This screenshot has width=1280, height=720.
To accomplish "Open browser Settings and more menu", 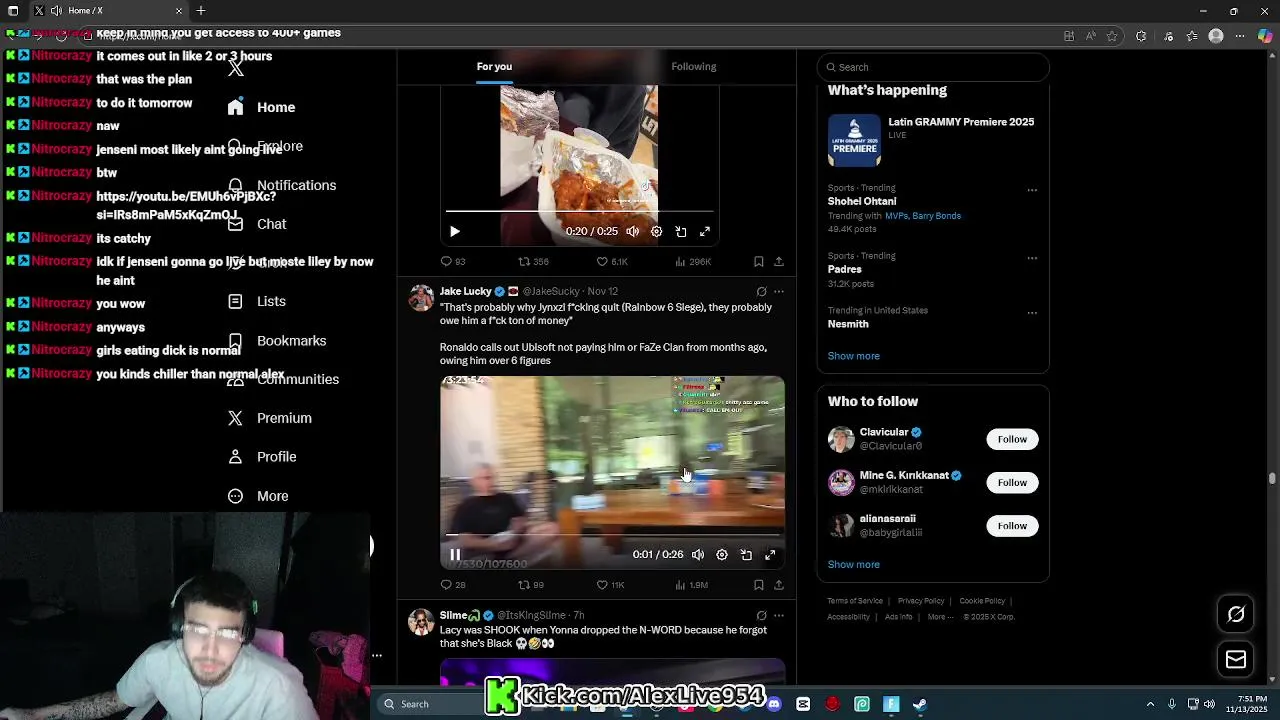I will click(1241, 36).
